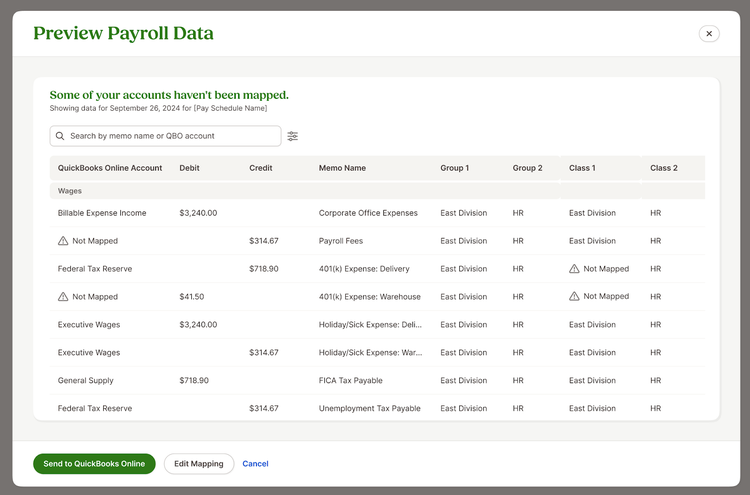Click the Debit column header

pyautogui.click(x=189, y=168)
